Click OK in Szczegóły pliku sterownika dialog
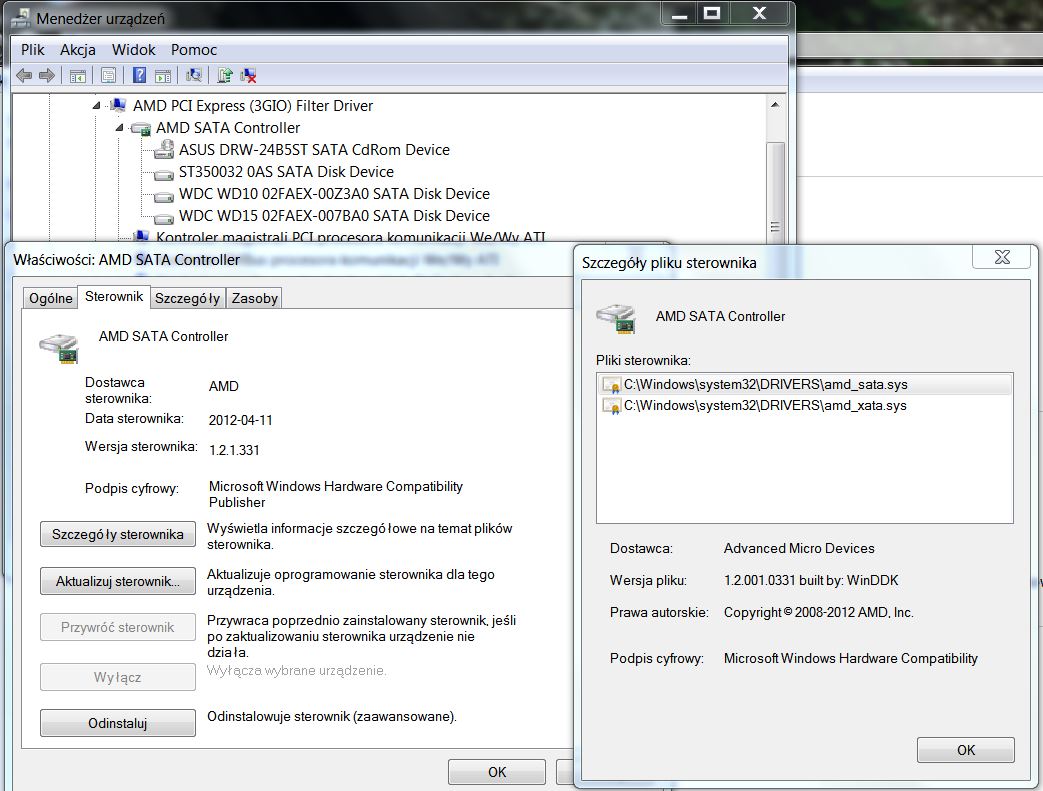Image resolution: width=1043 pixels, height=791 pixels. (x=966, y=750)
